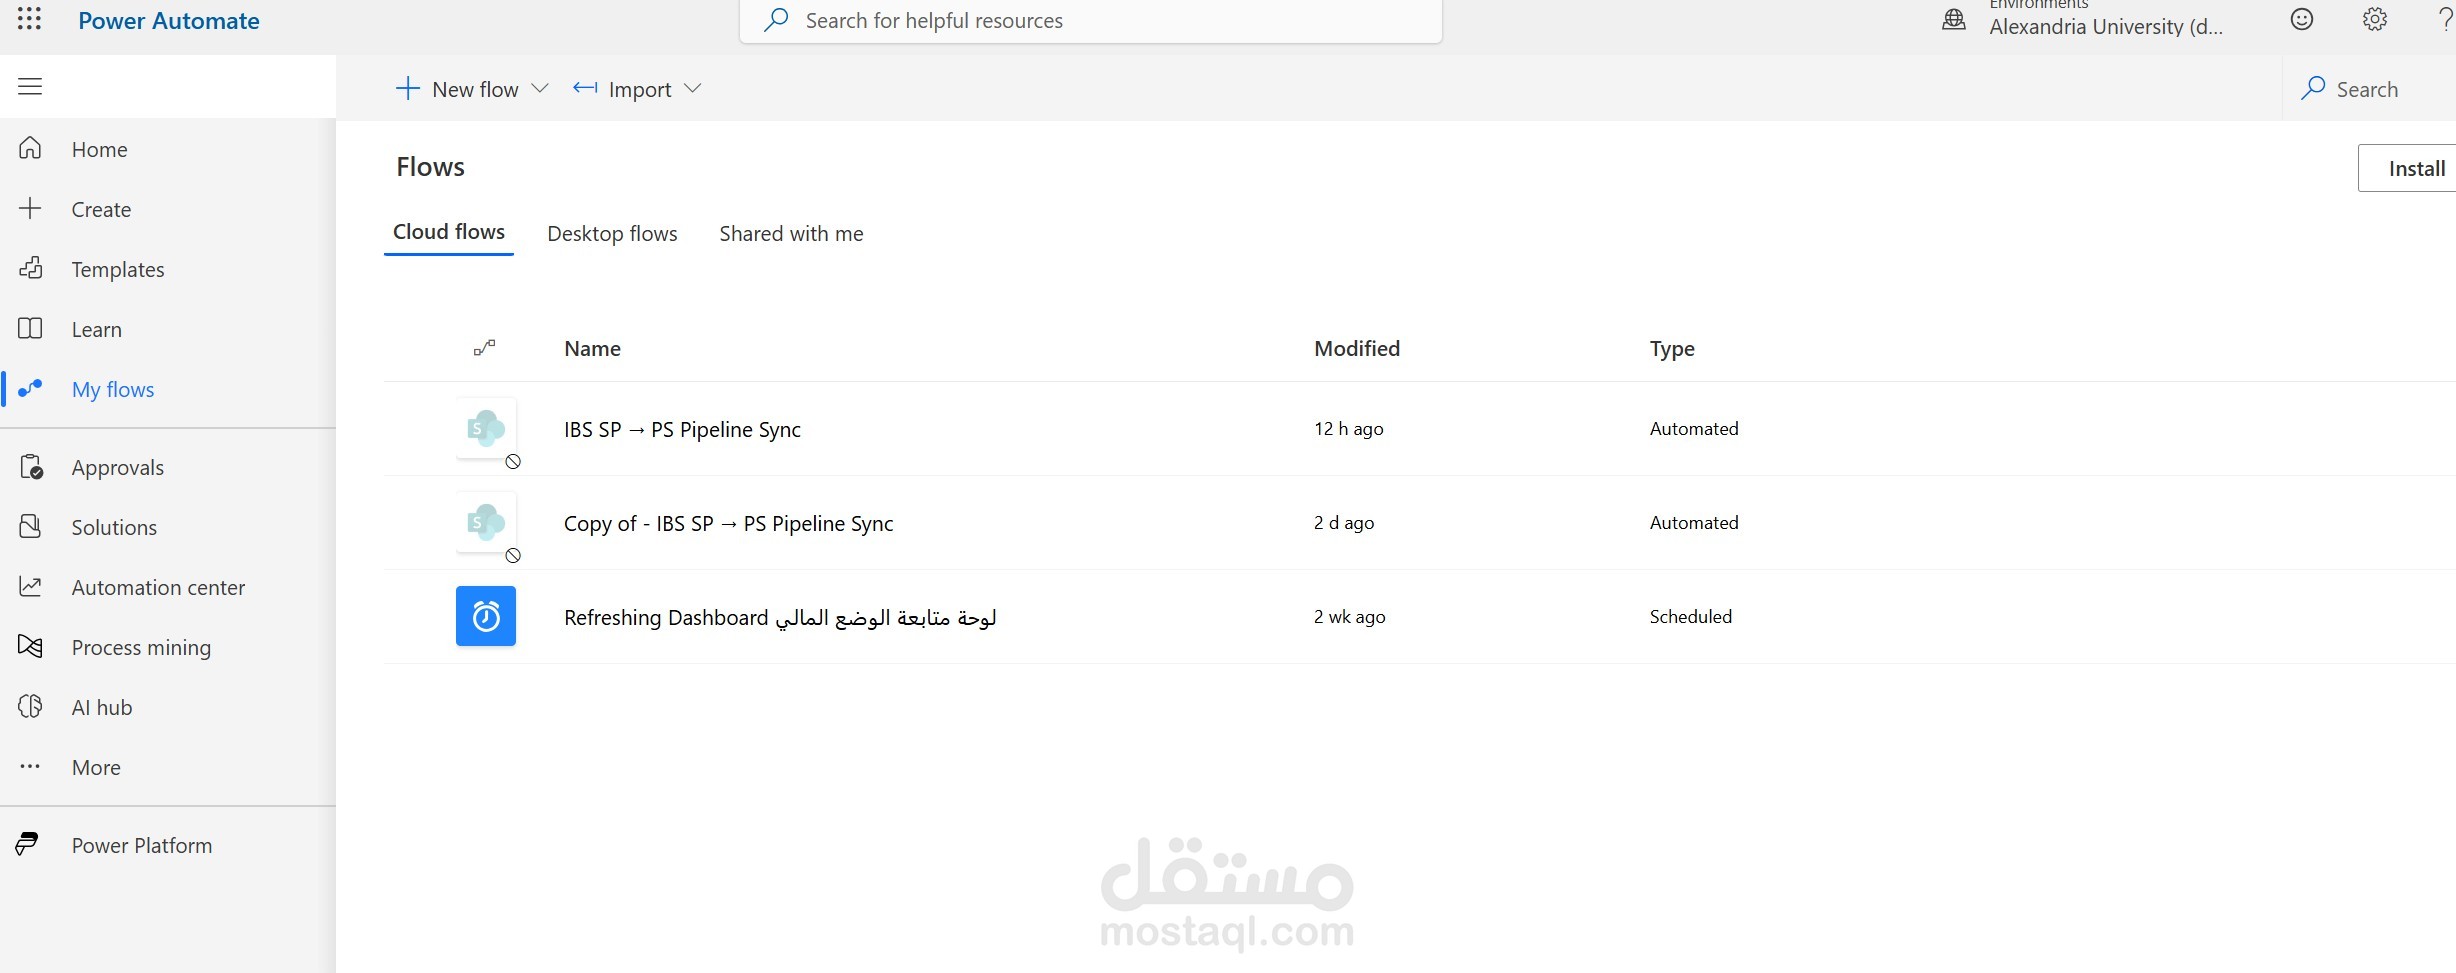The image size is (2456, 973).
Task: Click the Import arrow icon
Action: [x=585, y=89]
